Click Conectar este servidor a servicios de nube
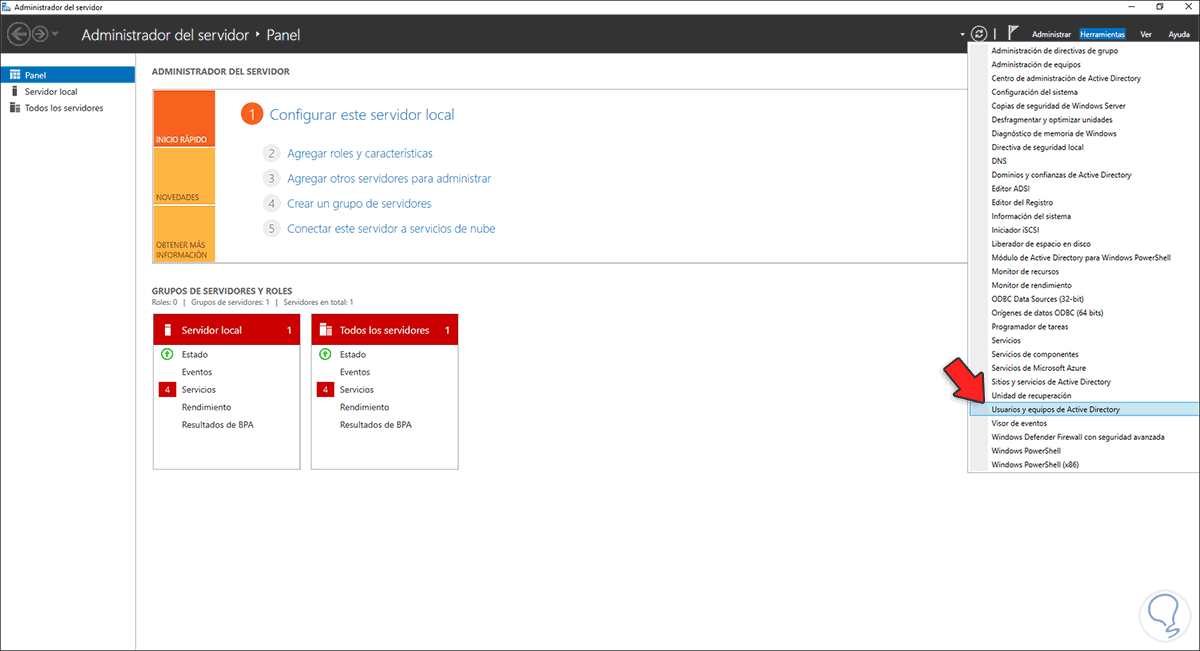The image size is (1200, 651). click(x=391, y=229)
